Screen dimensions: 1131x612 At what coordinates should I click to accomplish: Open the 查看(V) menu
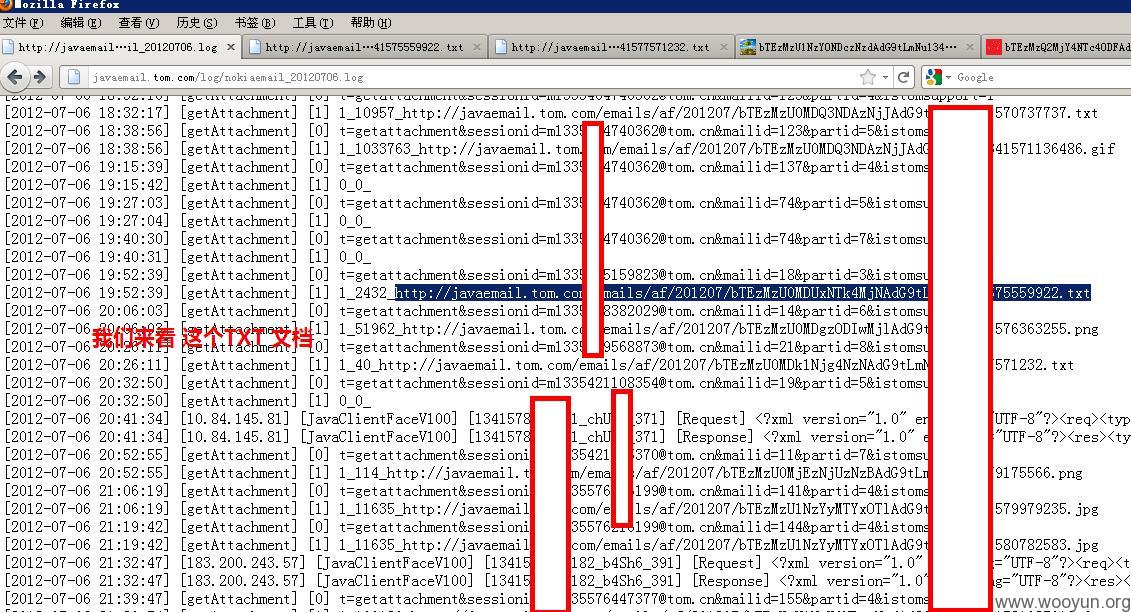coord(139,22)
